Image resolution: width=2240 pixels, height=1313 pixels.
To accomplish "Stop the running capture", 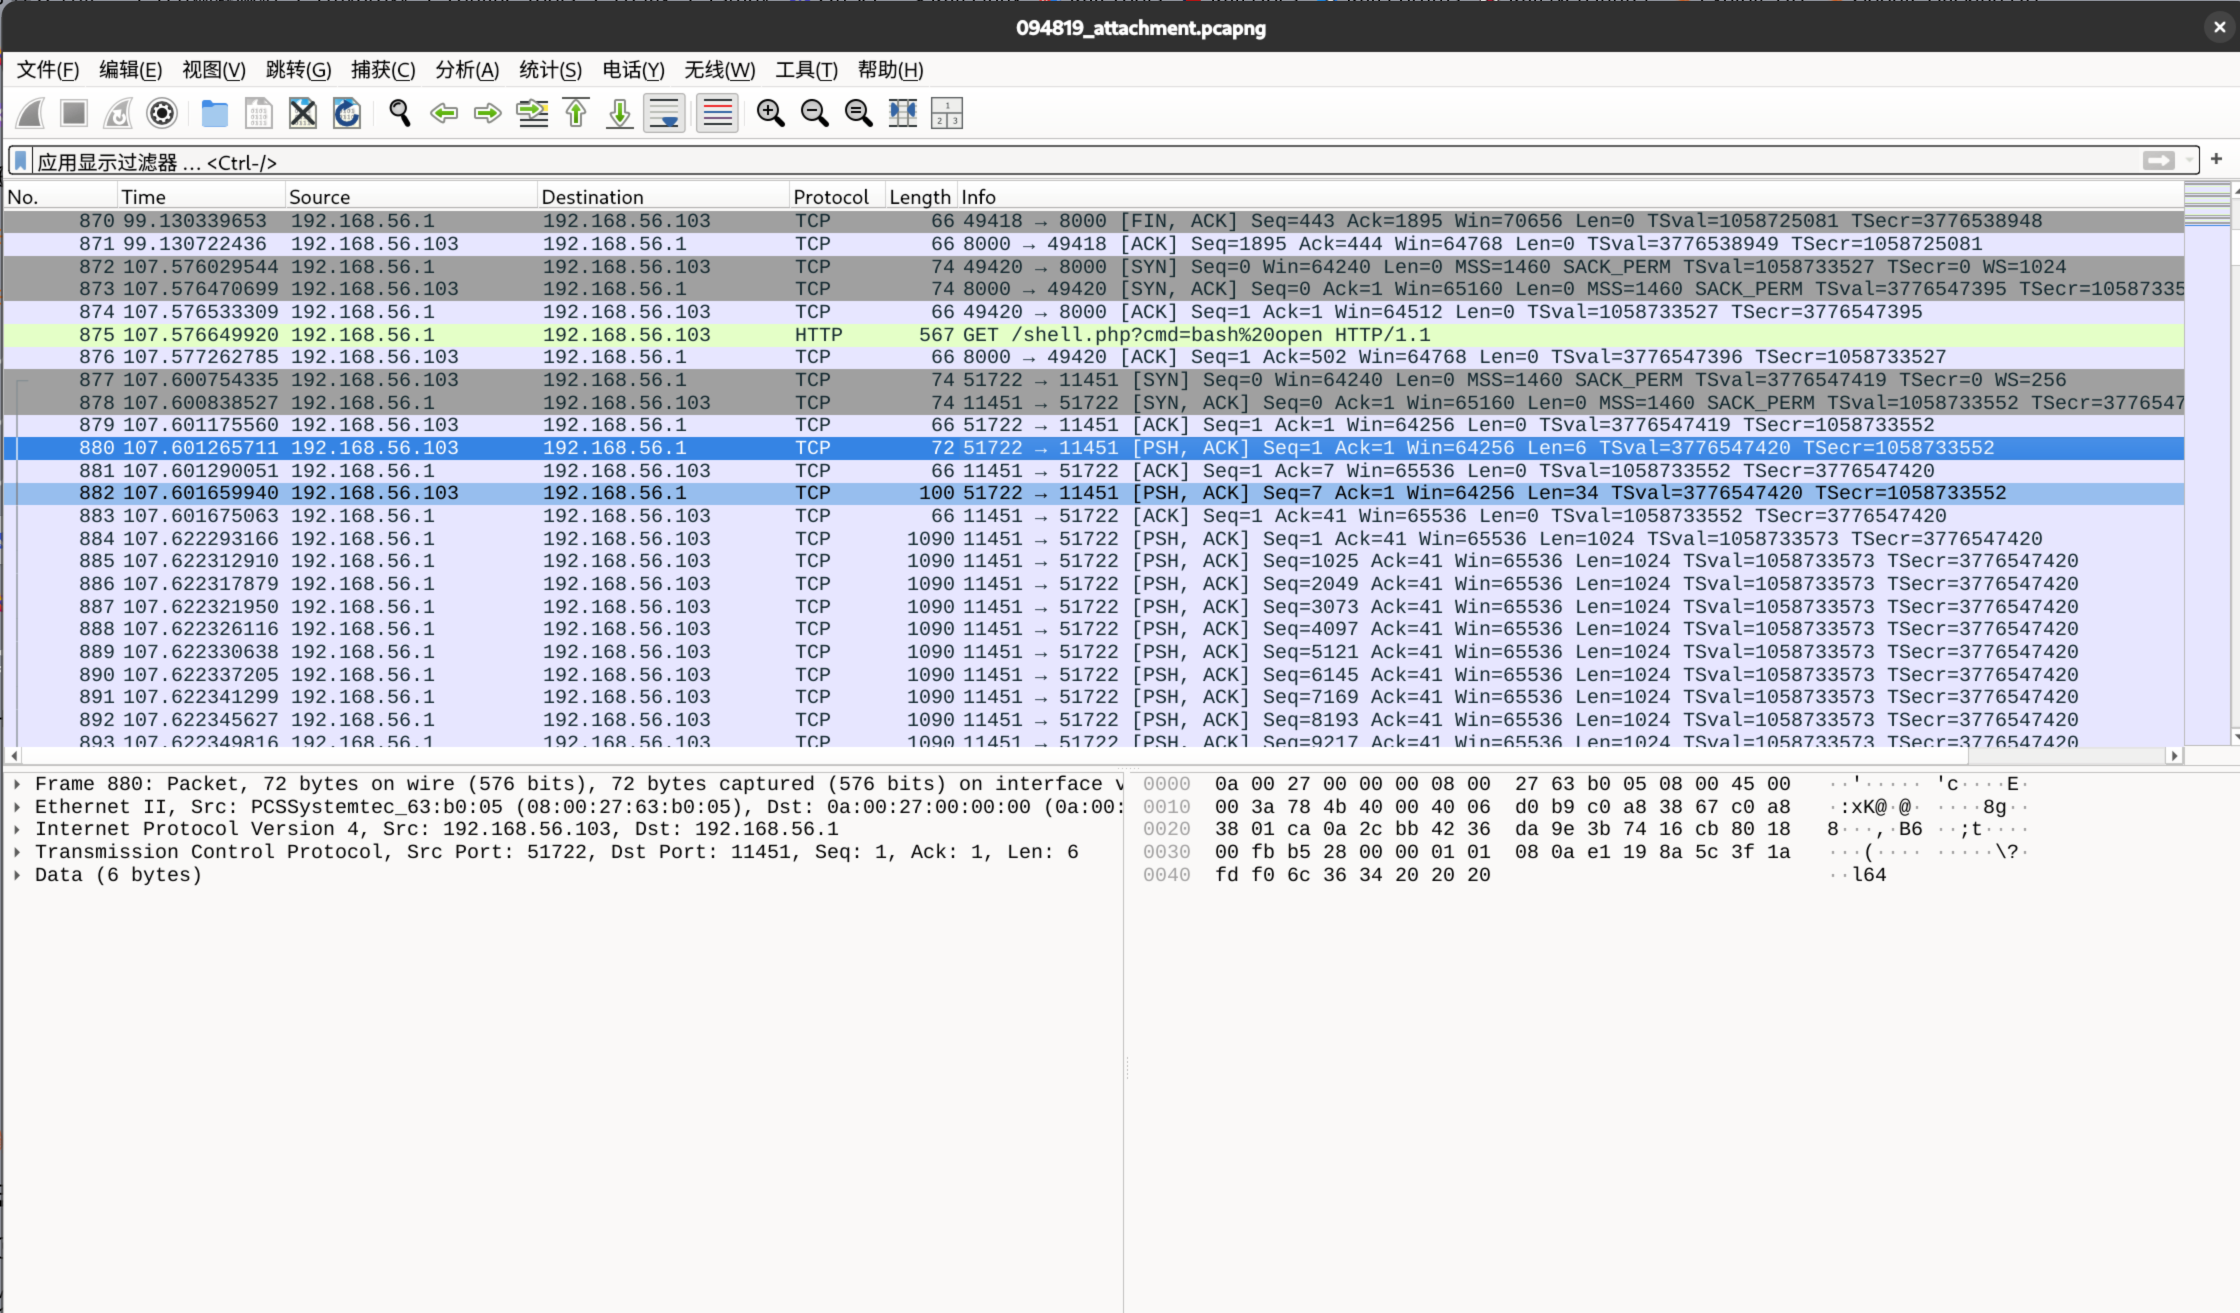I will coord(73,113).
